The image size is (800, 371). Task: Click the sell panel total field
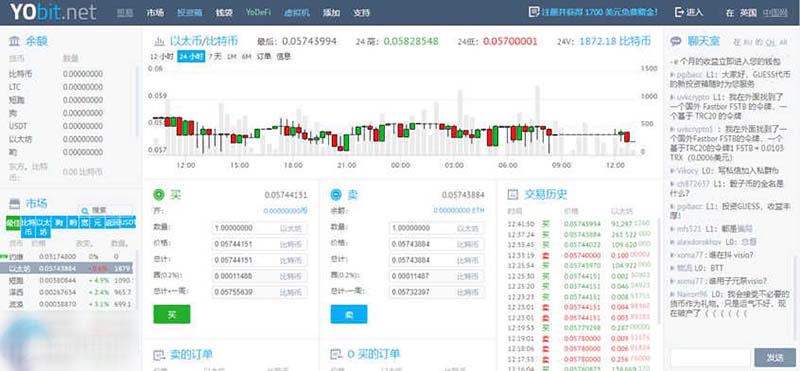[x=437, y=260]
